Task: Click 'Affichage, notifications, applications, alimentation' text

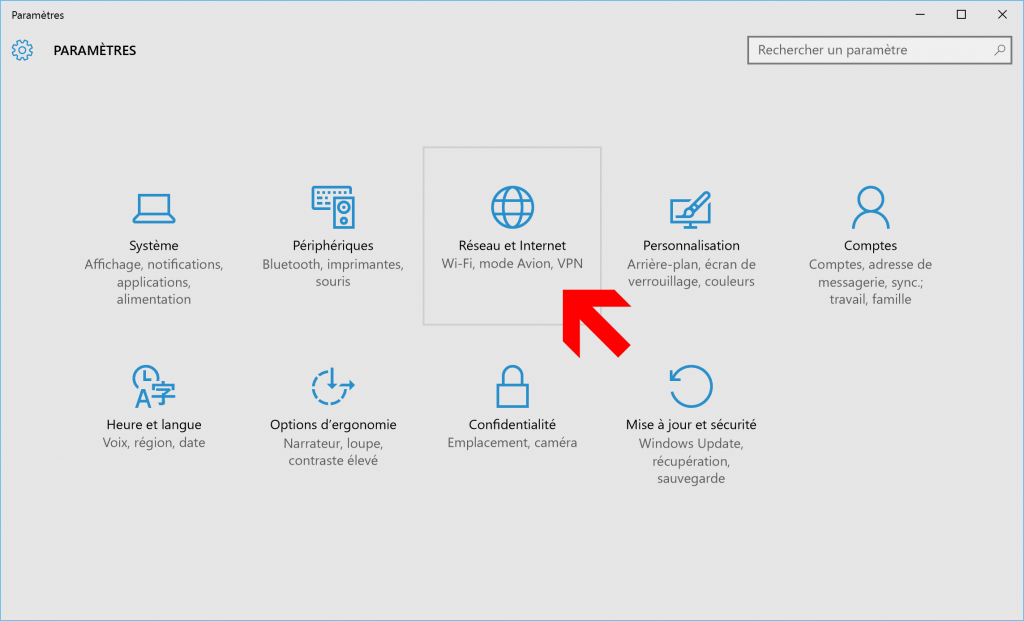Action: [153, 282]
